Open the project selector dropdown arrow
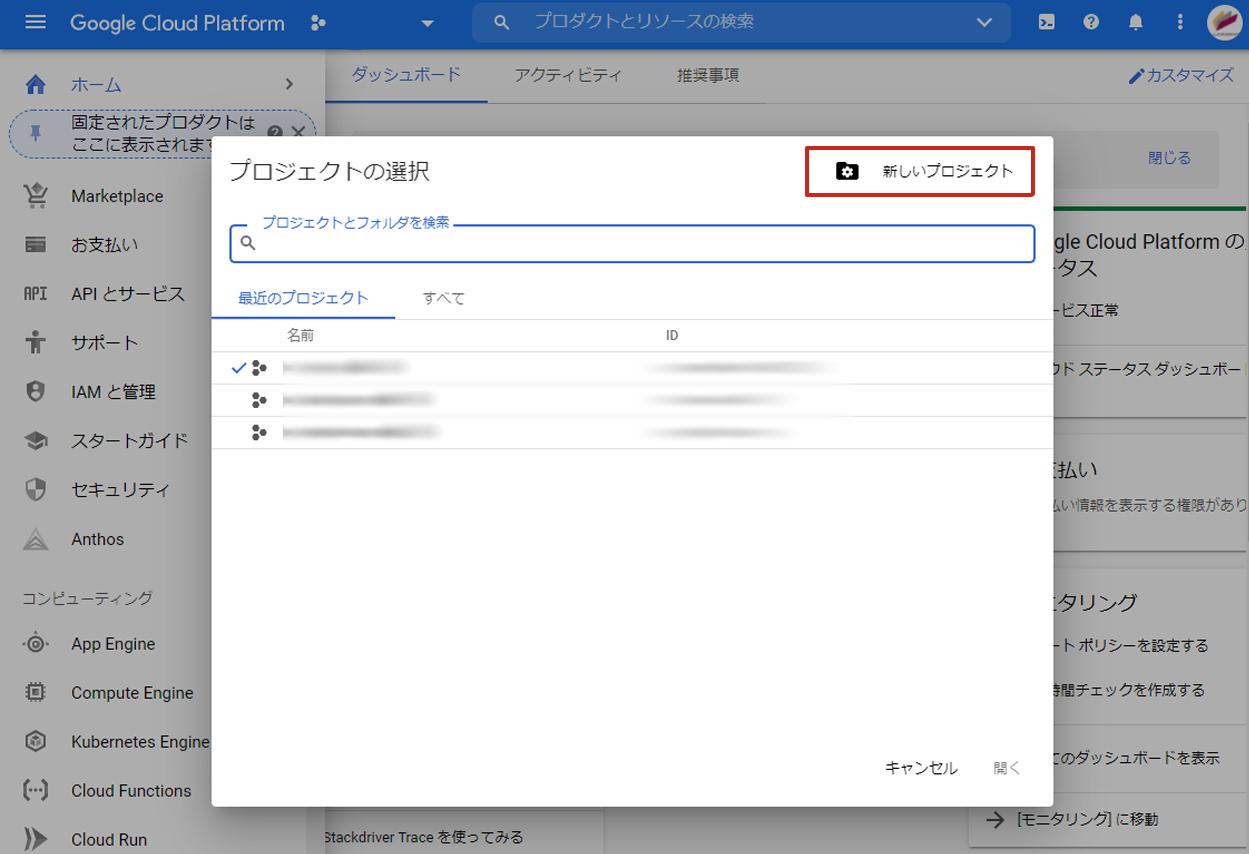This screenshot has height=854, width=1249. (x=428, y=24)
